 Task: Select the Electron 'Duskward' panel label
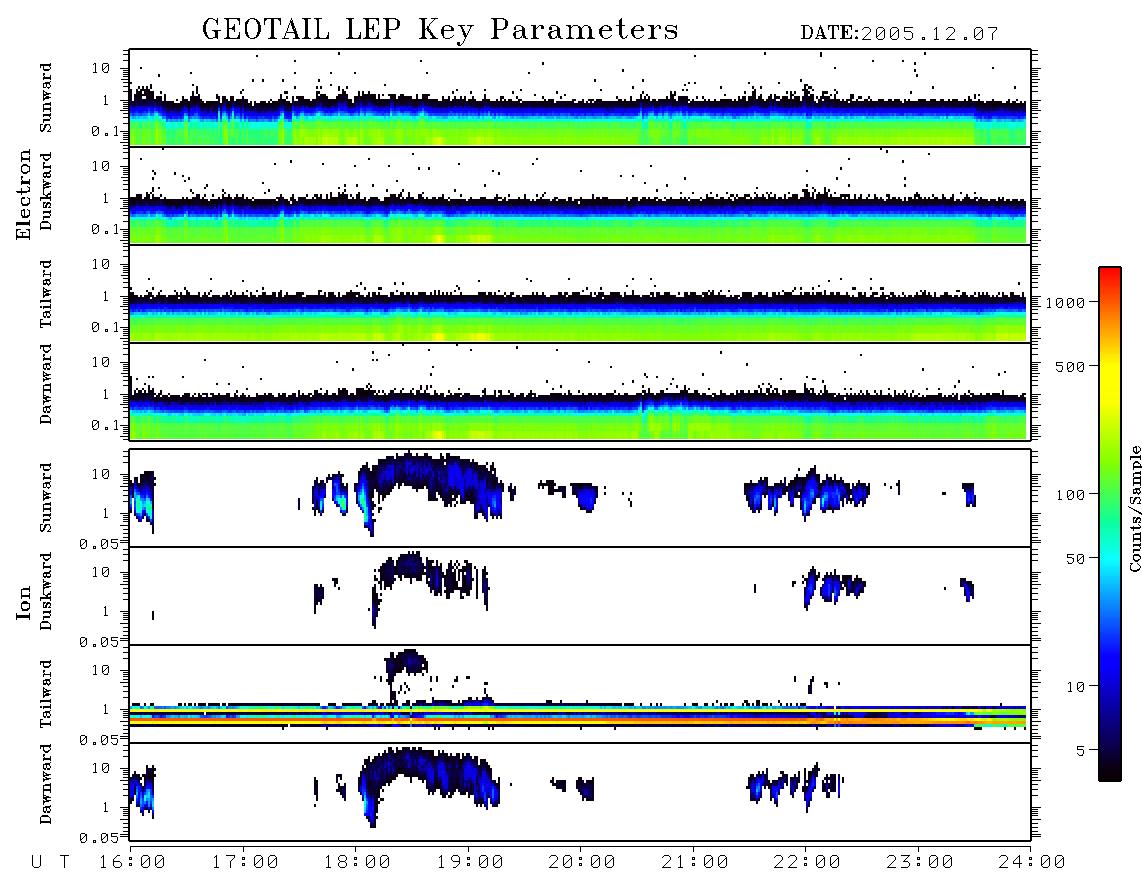click(x=46, y=192)
